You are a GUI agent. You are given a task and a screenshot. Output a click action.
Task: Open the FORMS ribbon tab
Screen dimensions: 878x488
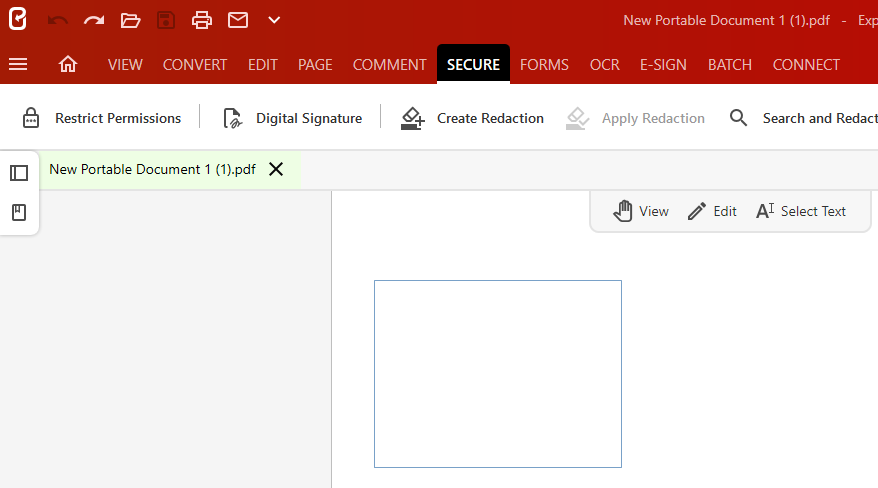coord(544,65)
